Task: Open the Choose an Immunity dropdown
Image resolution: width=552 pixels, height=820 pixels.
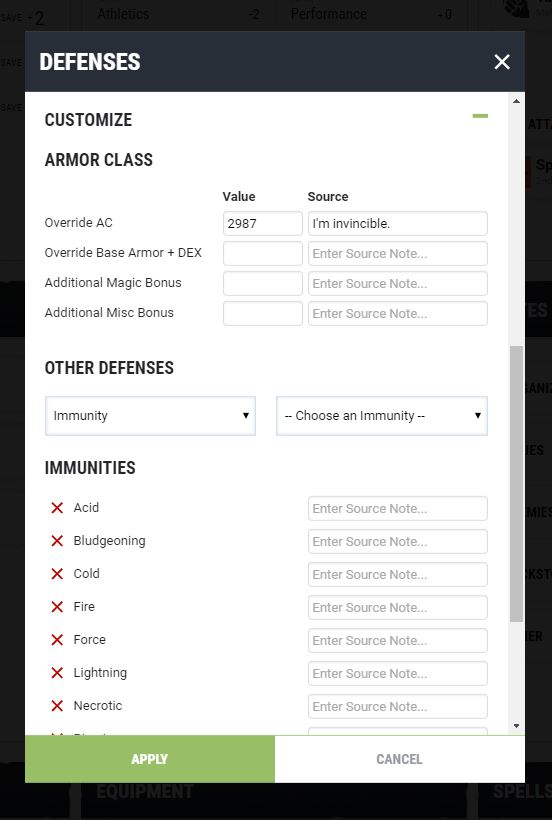Action: tap(382, 416)
